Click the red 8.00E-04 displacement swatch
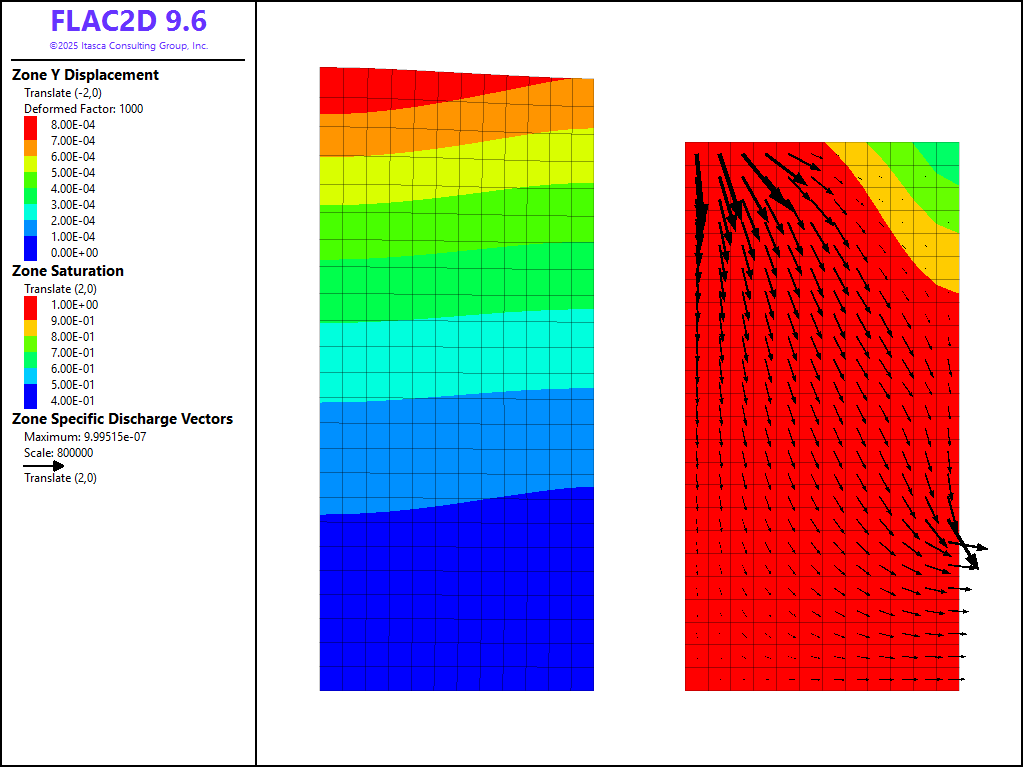The height and width of the screenshot is (768, 1024). 30,125
